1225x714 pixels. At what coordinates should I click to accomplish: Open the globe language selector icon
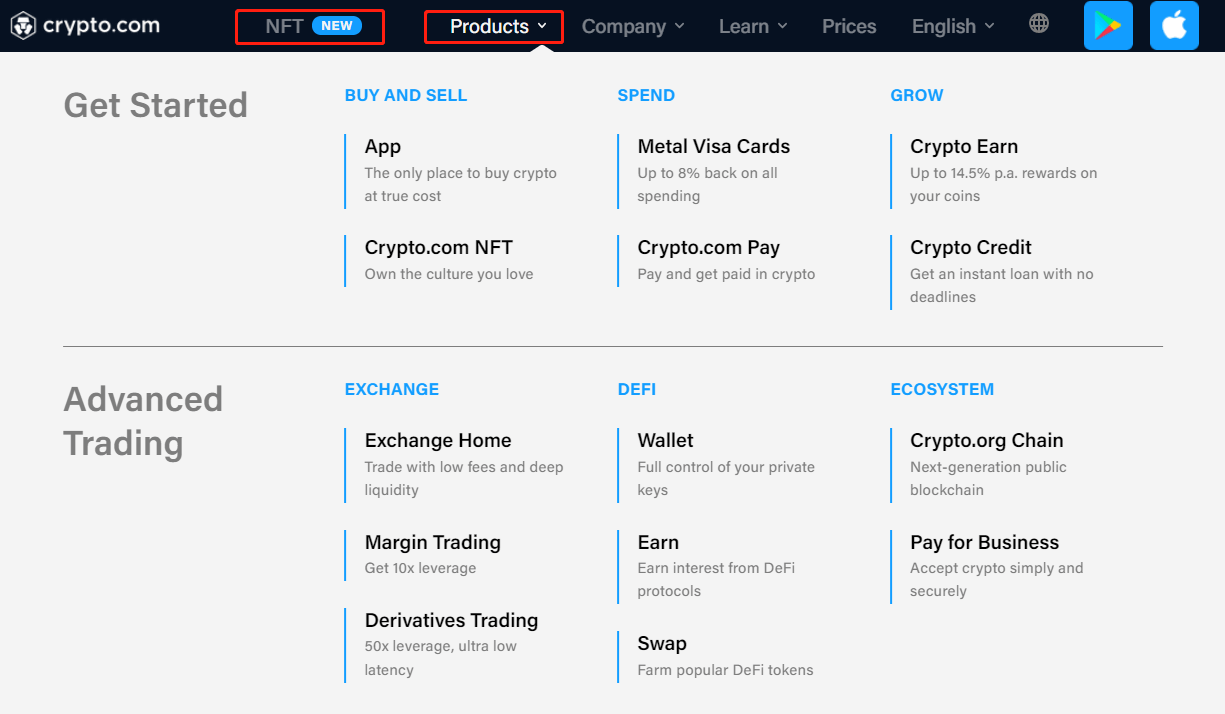pos(1038,24)
